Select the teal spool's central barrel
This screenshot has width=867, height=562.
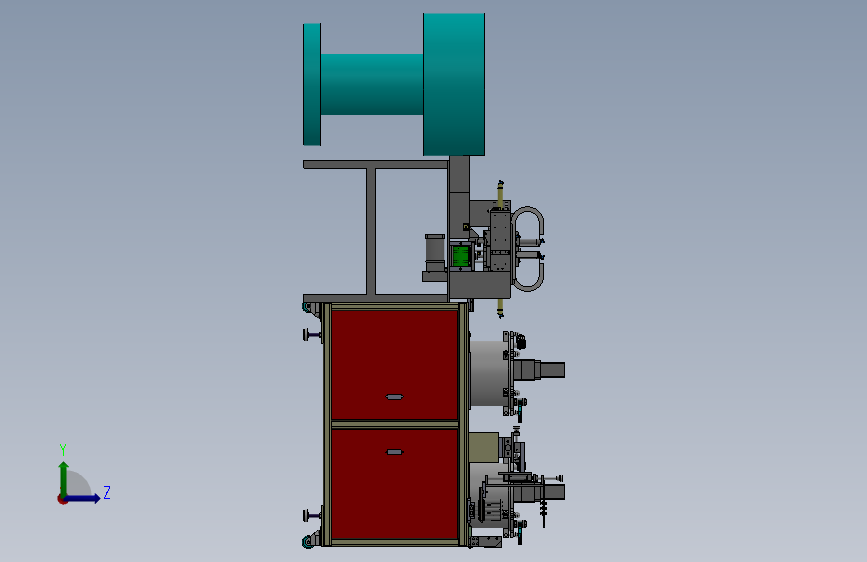pos(372,84)
